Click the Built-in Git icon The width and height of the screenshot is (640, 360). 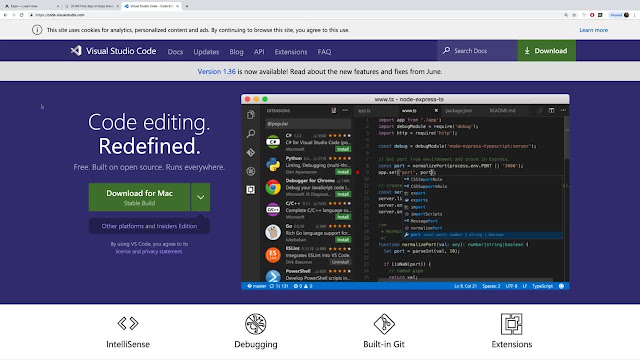(384, 324)
